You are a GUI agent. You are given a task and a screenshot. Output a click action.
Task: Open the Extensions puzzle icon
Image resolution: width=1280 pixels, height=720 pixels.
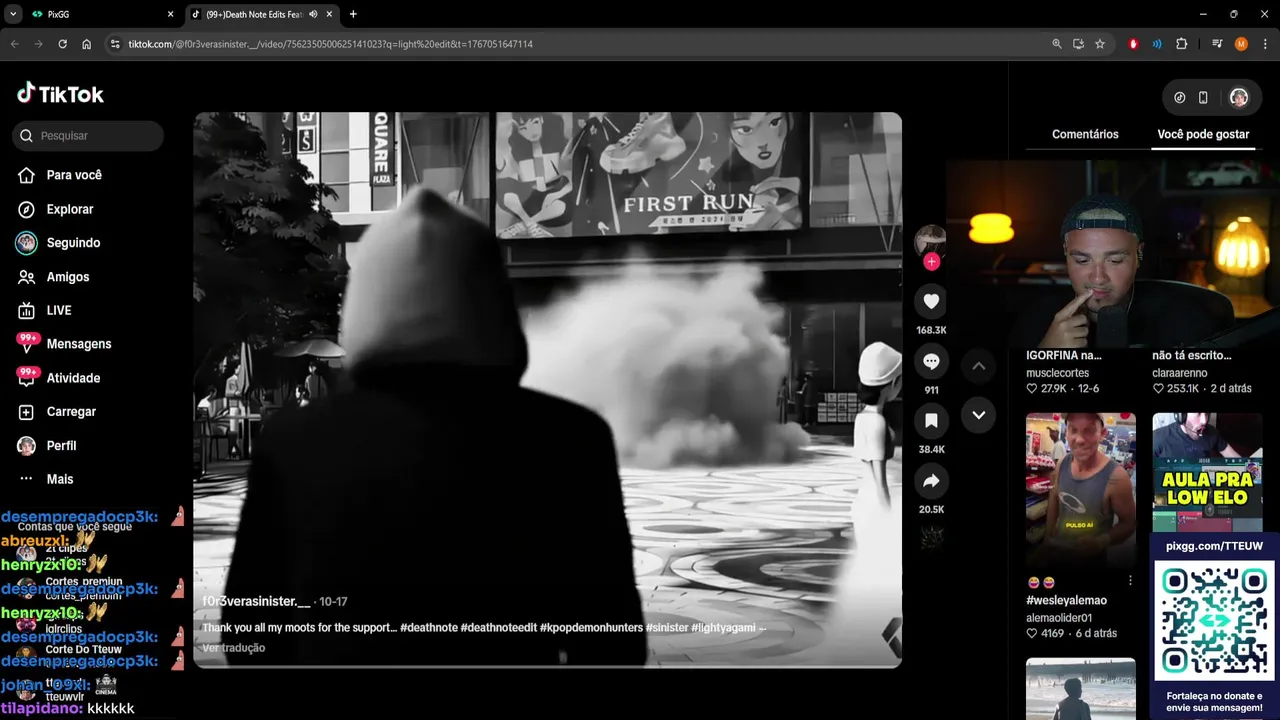[x=1182, y=44]
